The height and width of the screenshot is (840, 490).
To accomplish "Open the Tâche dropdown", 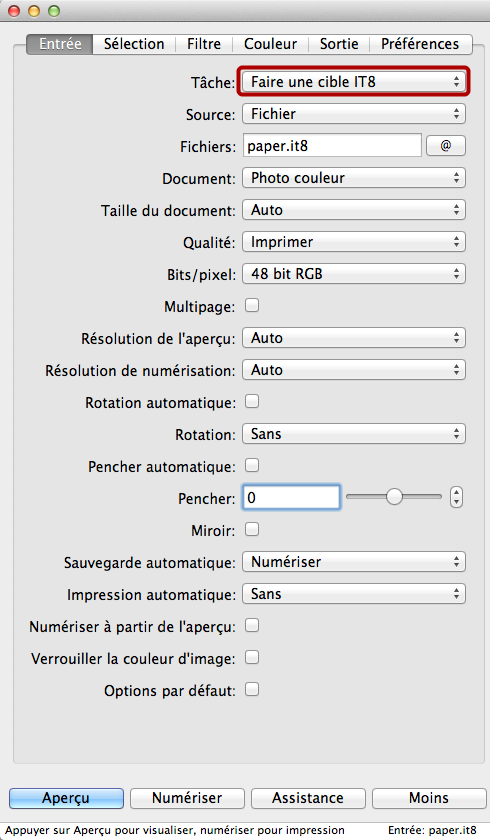I will 354,82.
